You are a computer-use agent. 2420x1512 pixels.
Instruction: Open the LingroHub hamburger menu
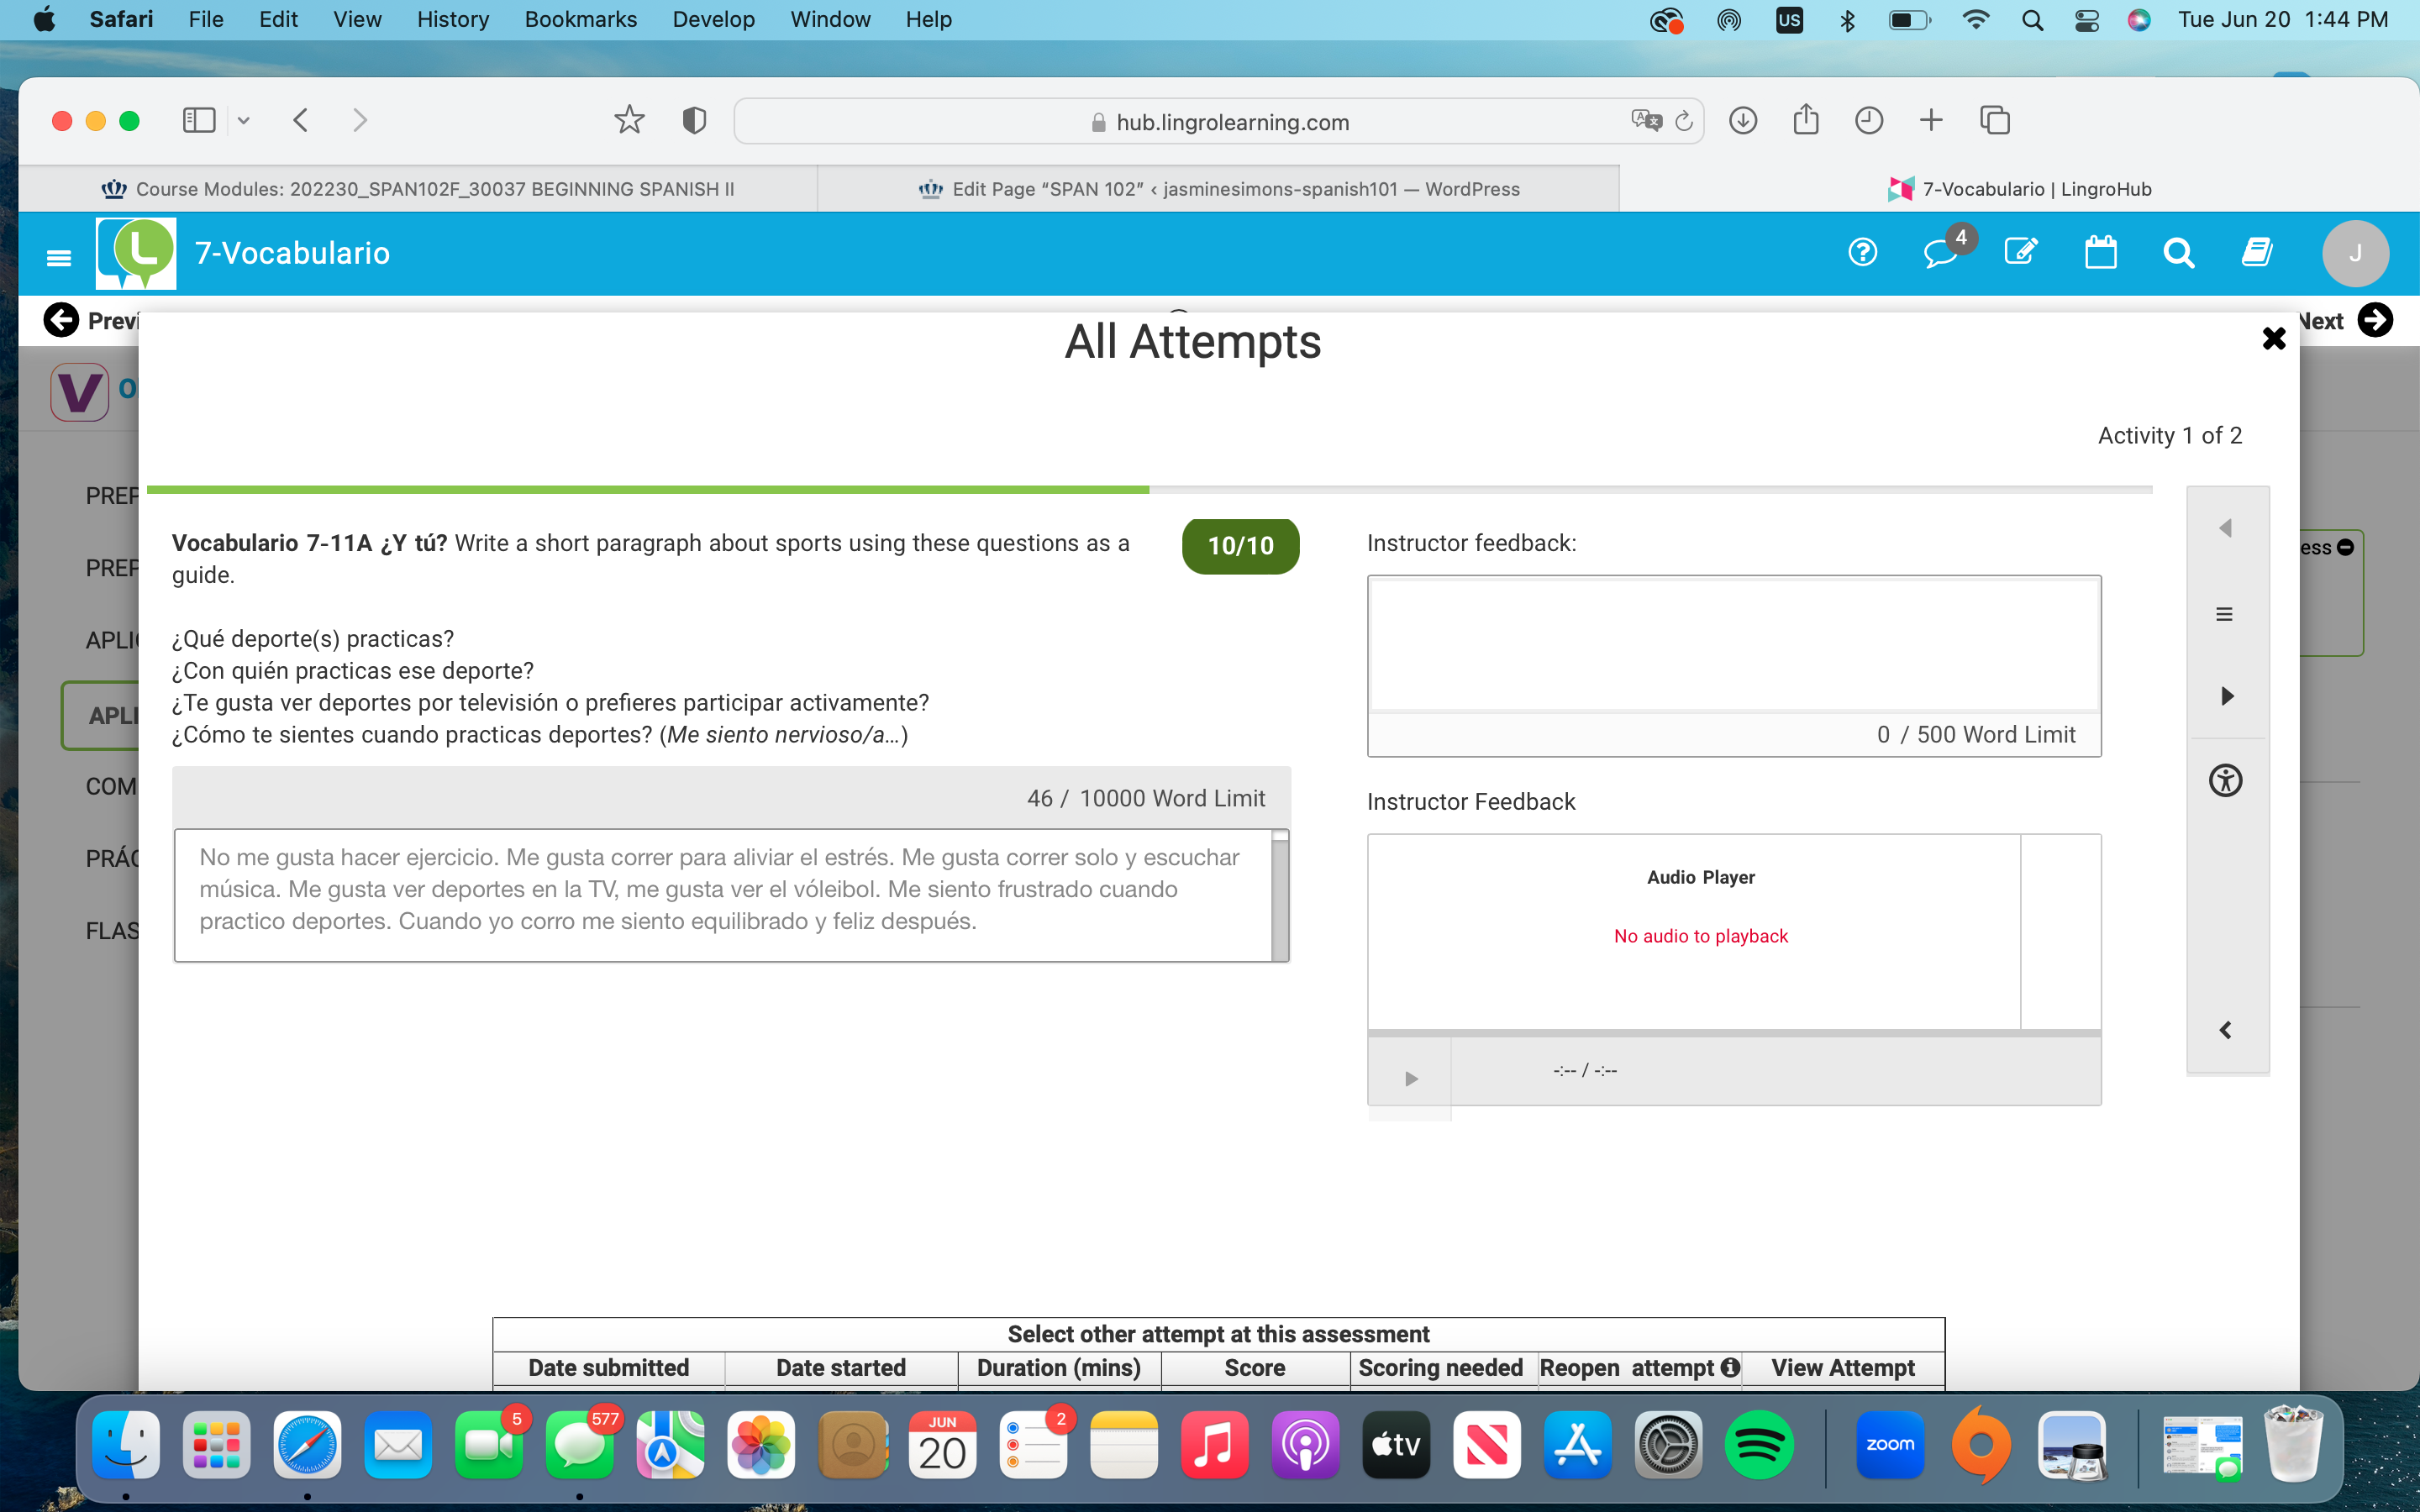[59, 257]
